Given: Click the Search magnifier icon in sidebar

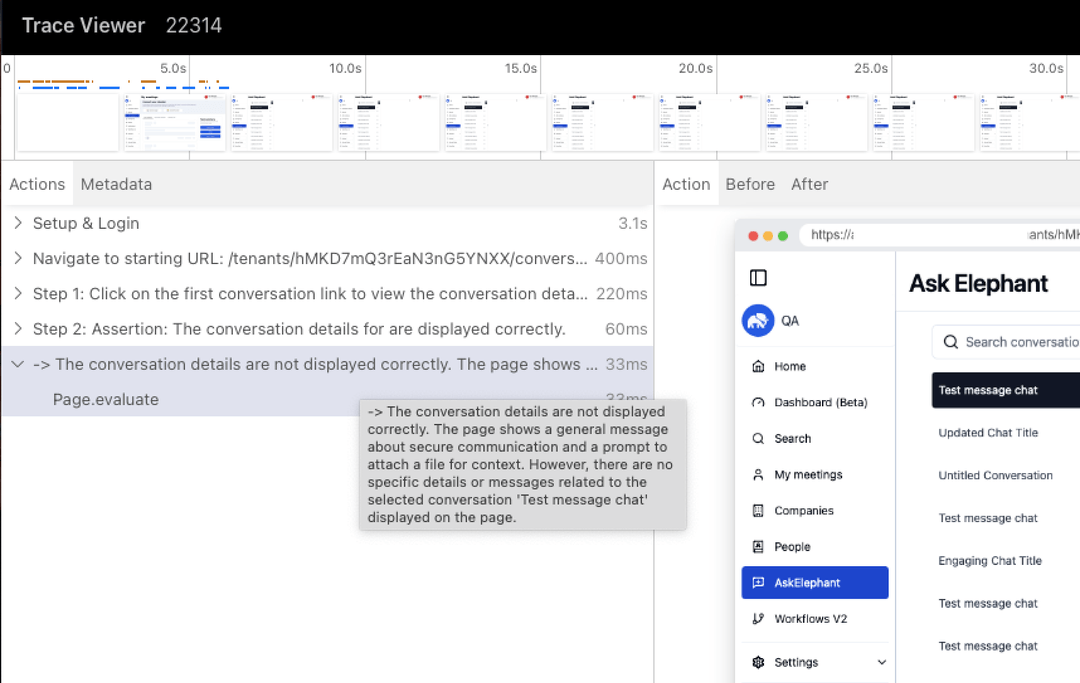Looking at the screenshot, I should (758, 439).
